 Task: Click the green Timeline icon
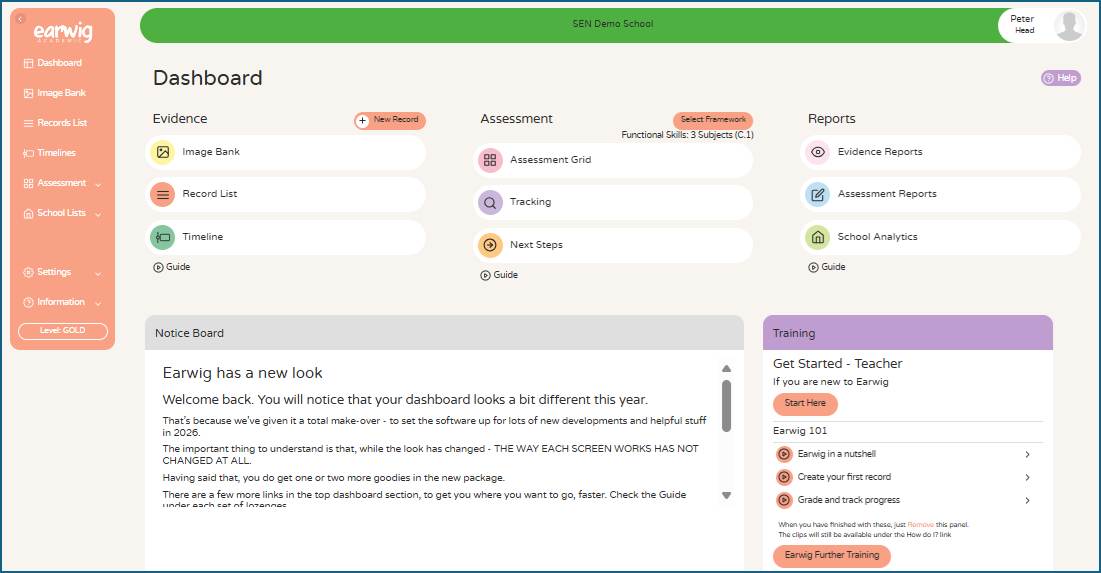click(x=163, y=237)
